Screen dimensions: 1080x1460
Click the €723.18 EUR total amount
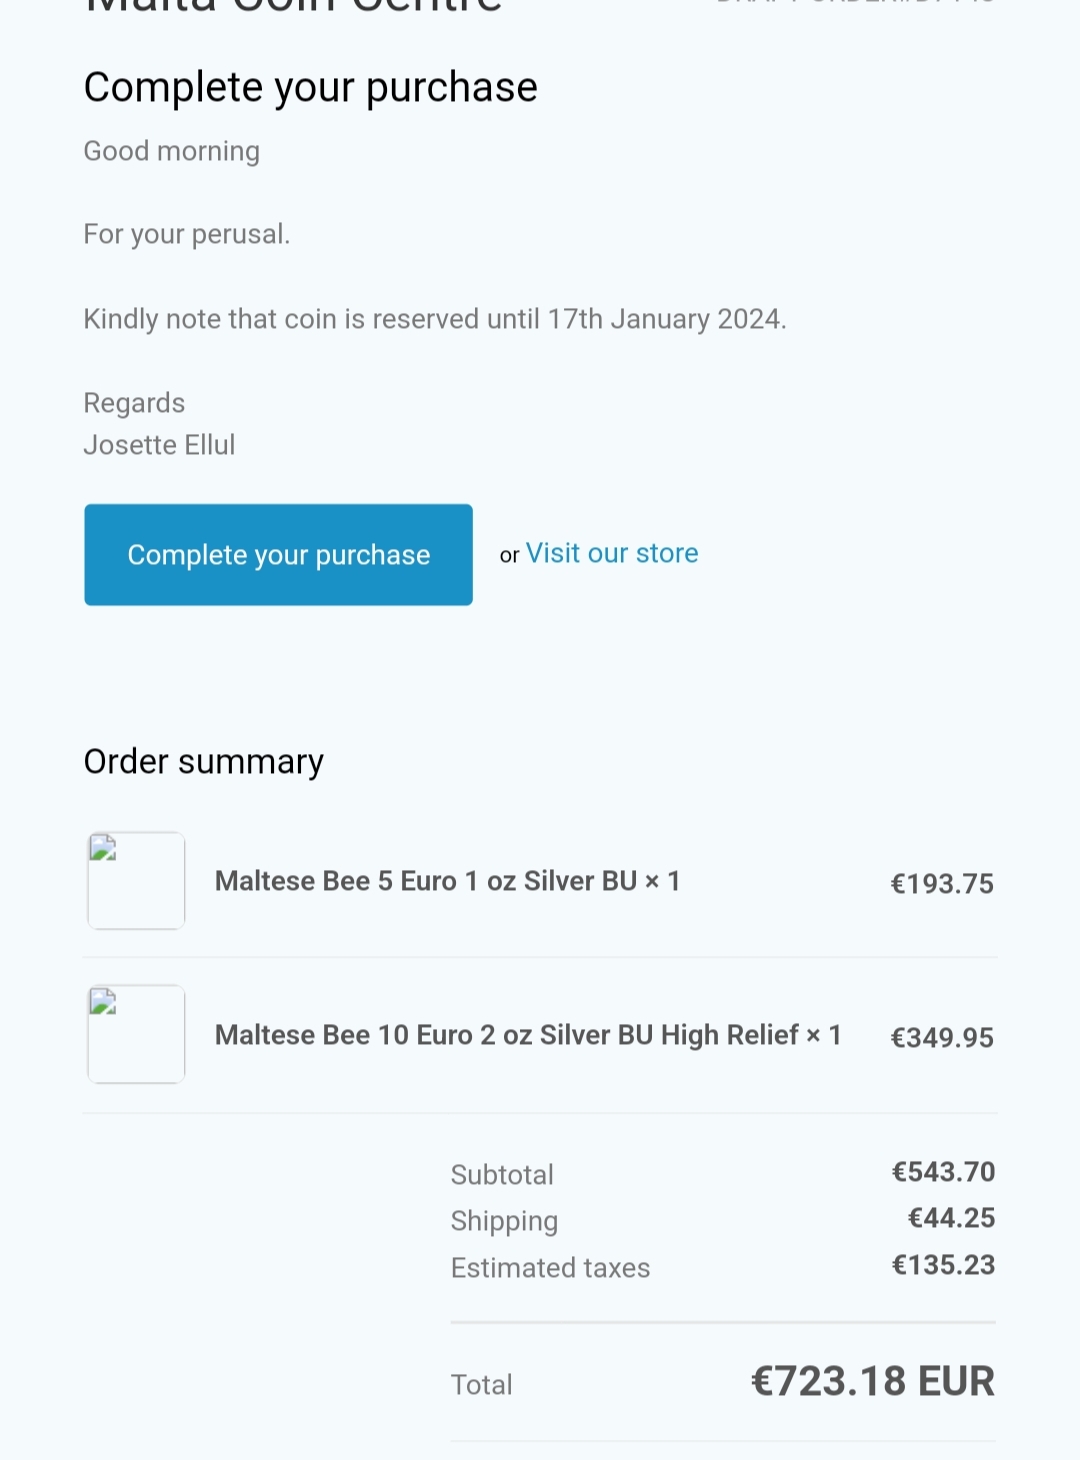pyautogui.click(x=872, y=1382)
